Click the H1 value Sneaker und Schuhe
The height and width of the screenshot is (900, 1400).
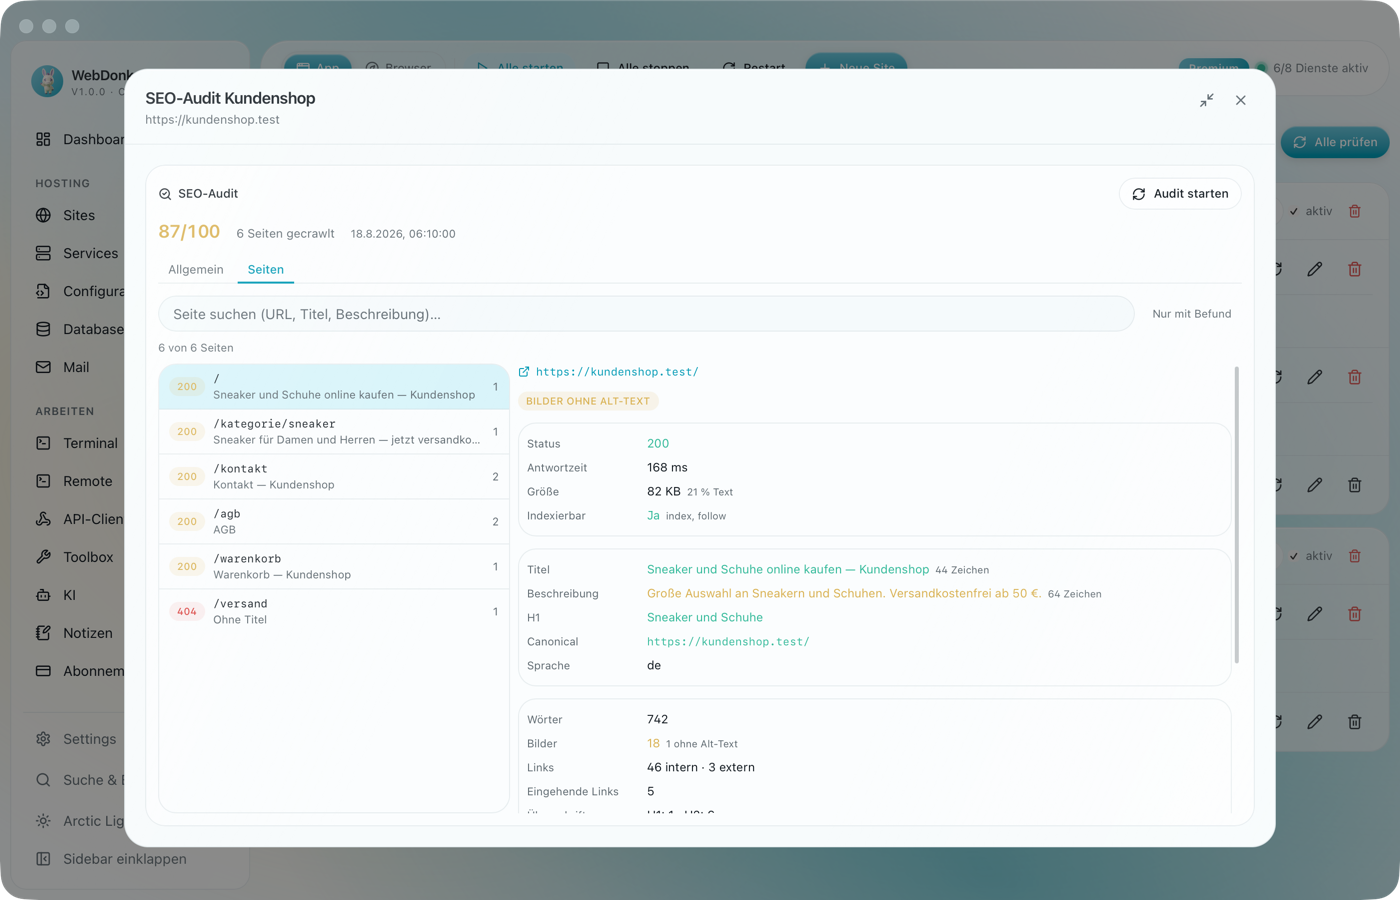(x=705, y=618)
